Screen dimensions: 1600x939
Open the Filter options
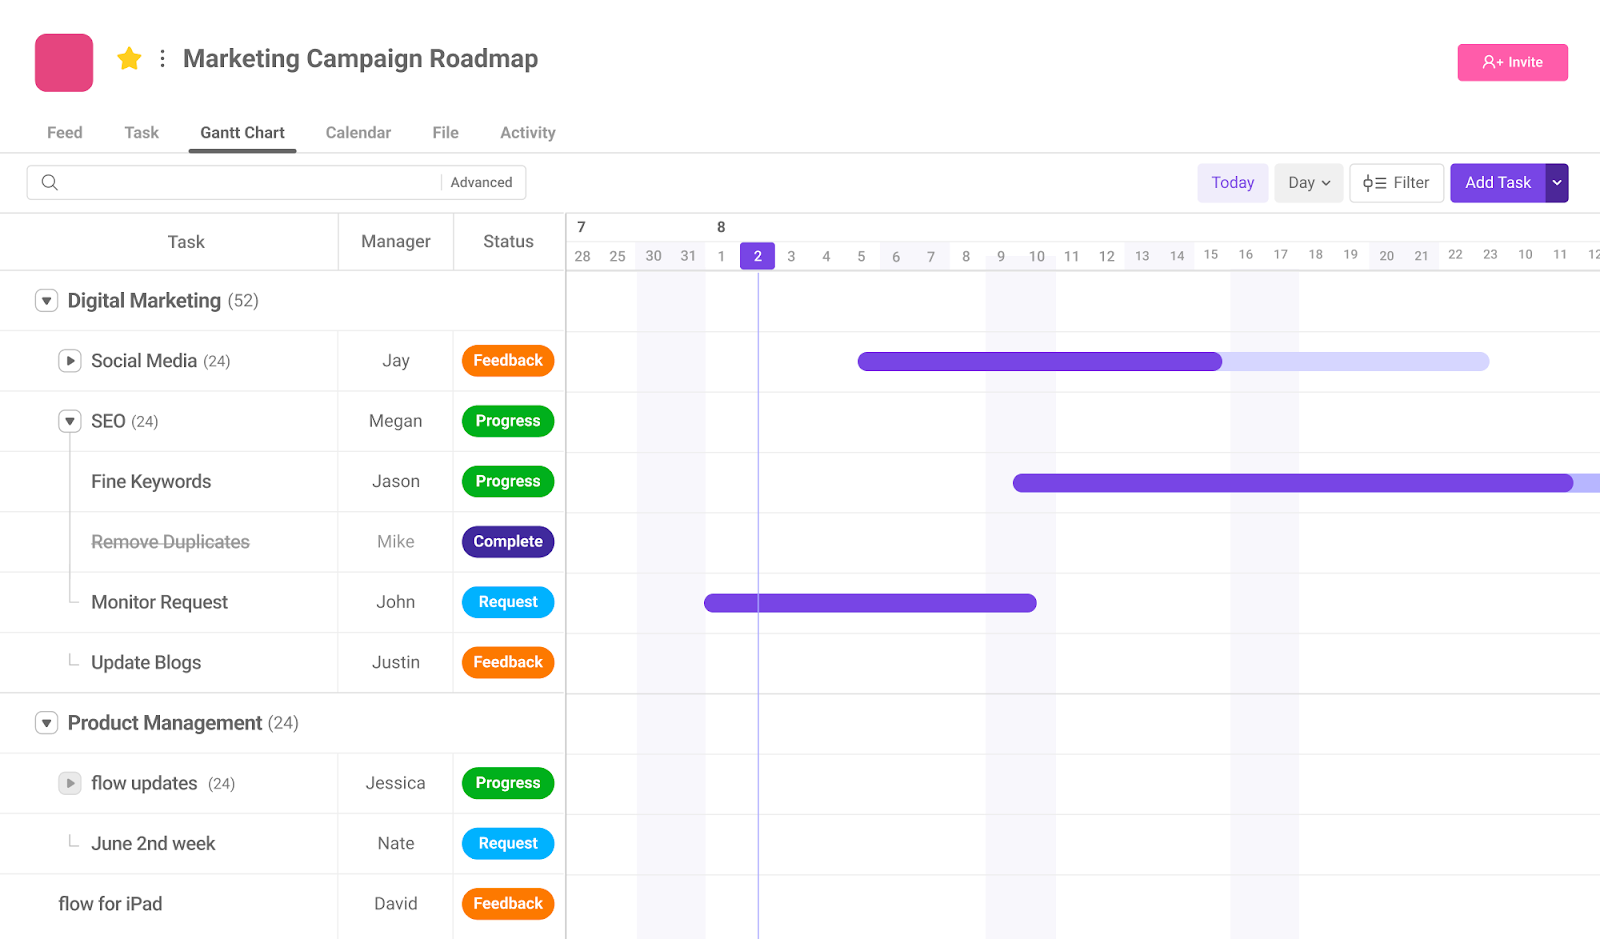1396,183
